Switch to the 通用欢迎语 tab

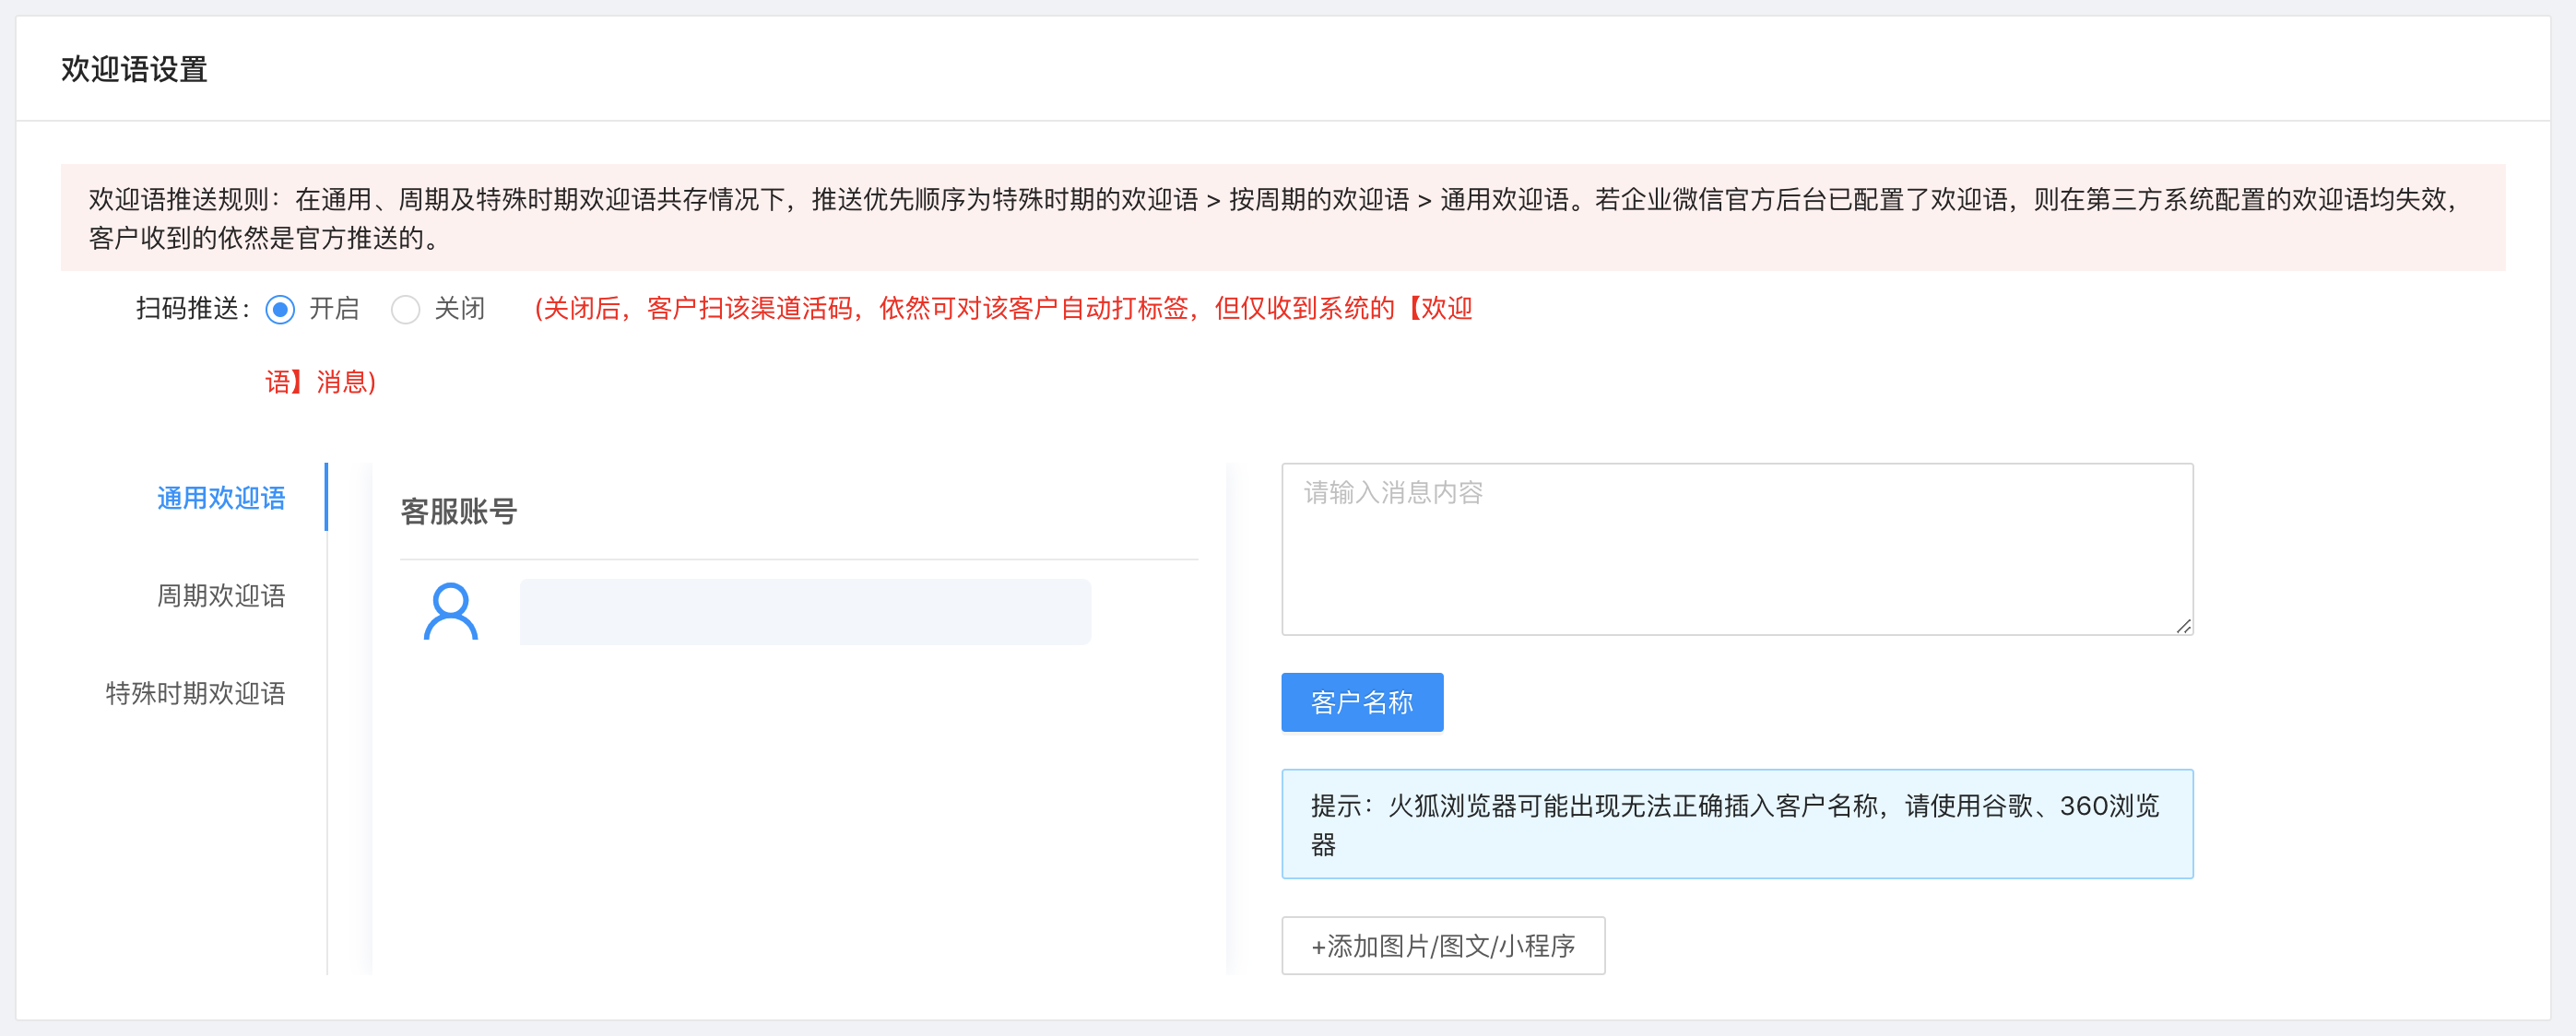tap(221, 498)
